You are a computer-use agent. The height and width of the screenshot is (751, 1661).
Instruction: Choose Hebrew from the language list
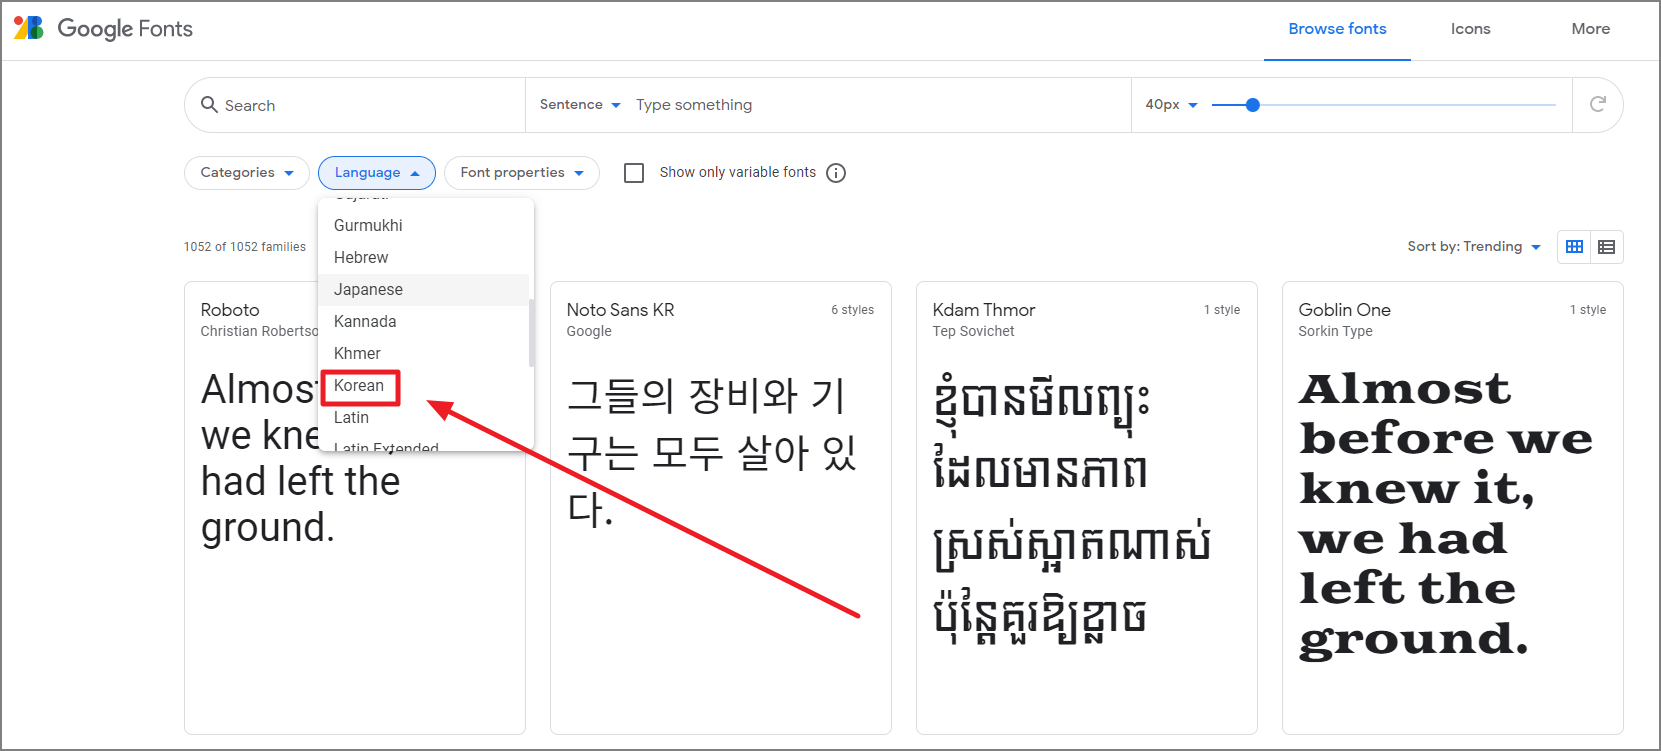click(425, 258)
